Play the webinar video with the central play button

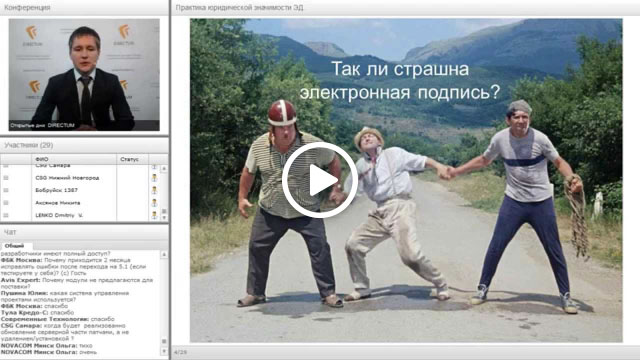point(320,180)
